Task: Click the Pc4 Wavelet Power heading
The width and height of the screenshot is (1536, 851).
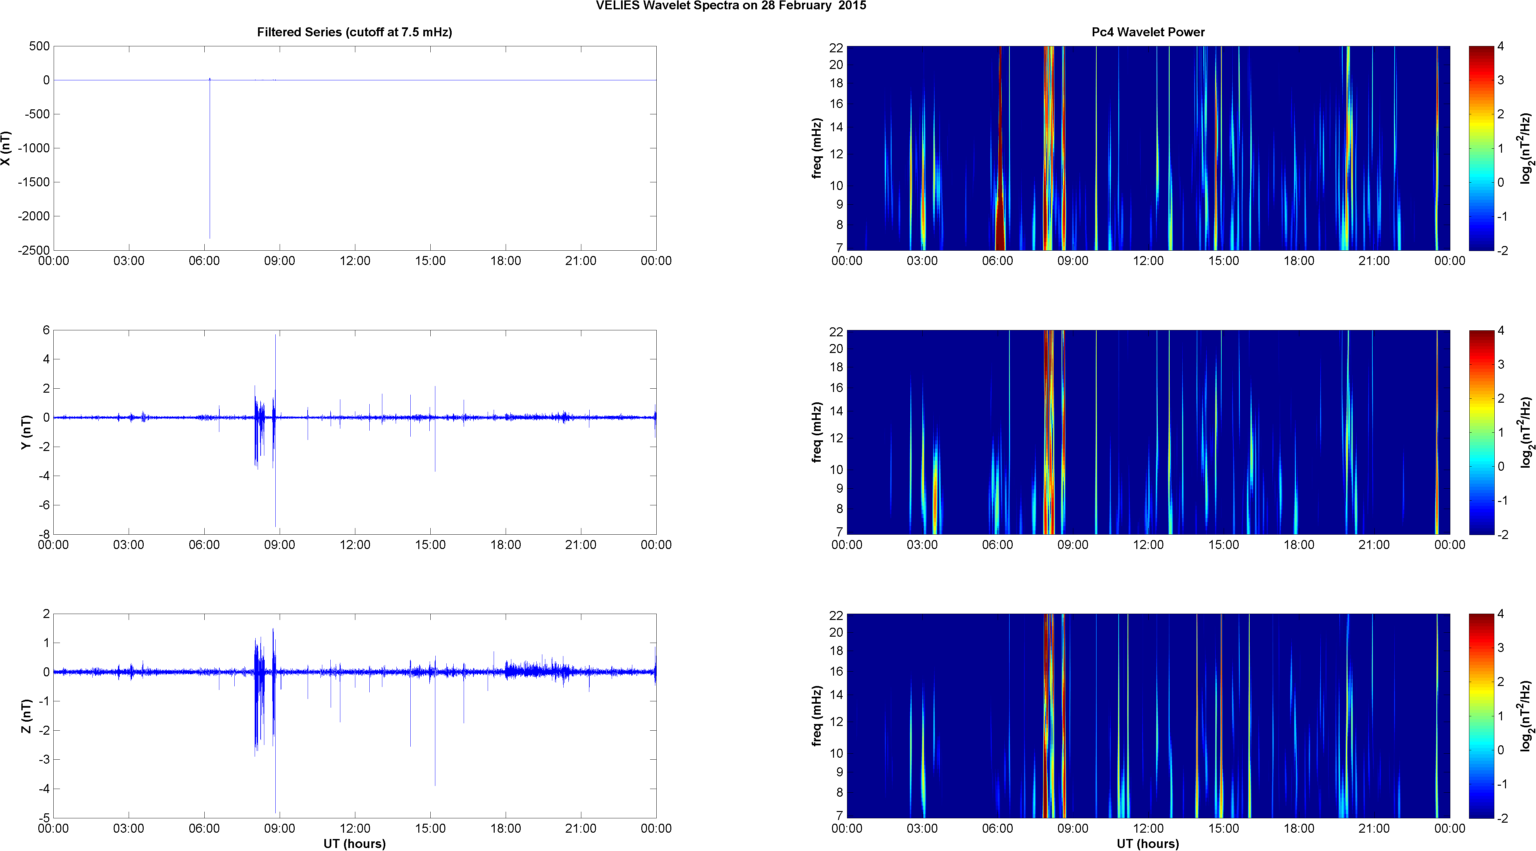Action: (x=1147, y=32)
